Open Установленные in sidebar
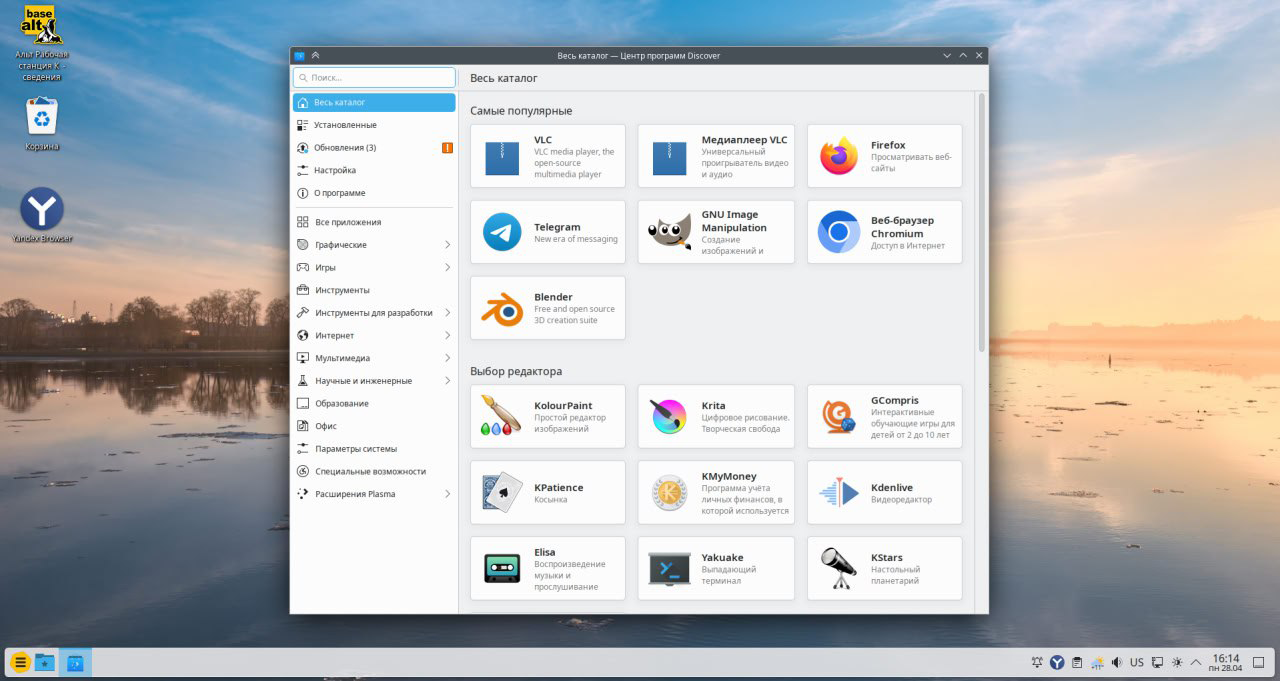1280x681 pixels. (374, 125)
